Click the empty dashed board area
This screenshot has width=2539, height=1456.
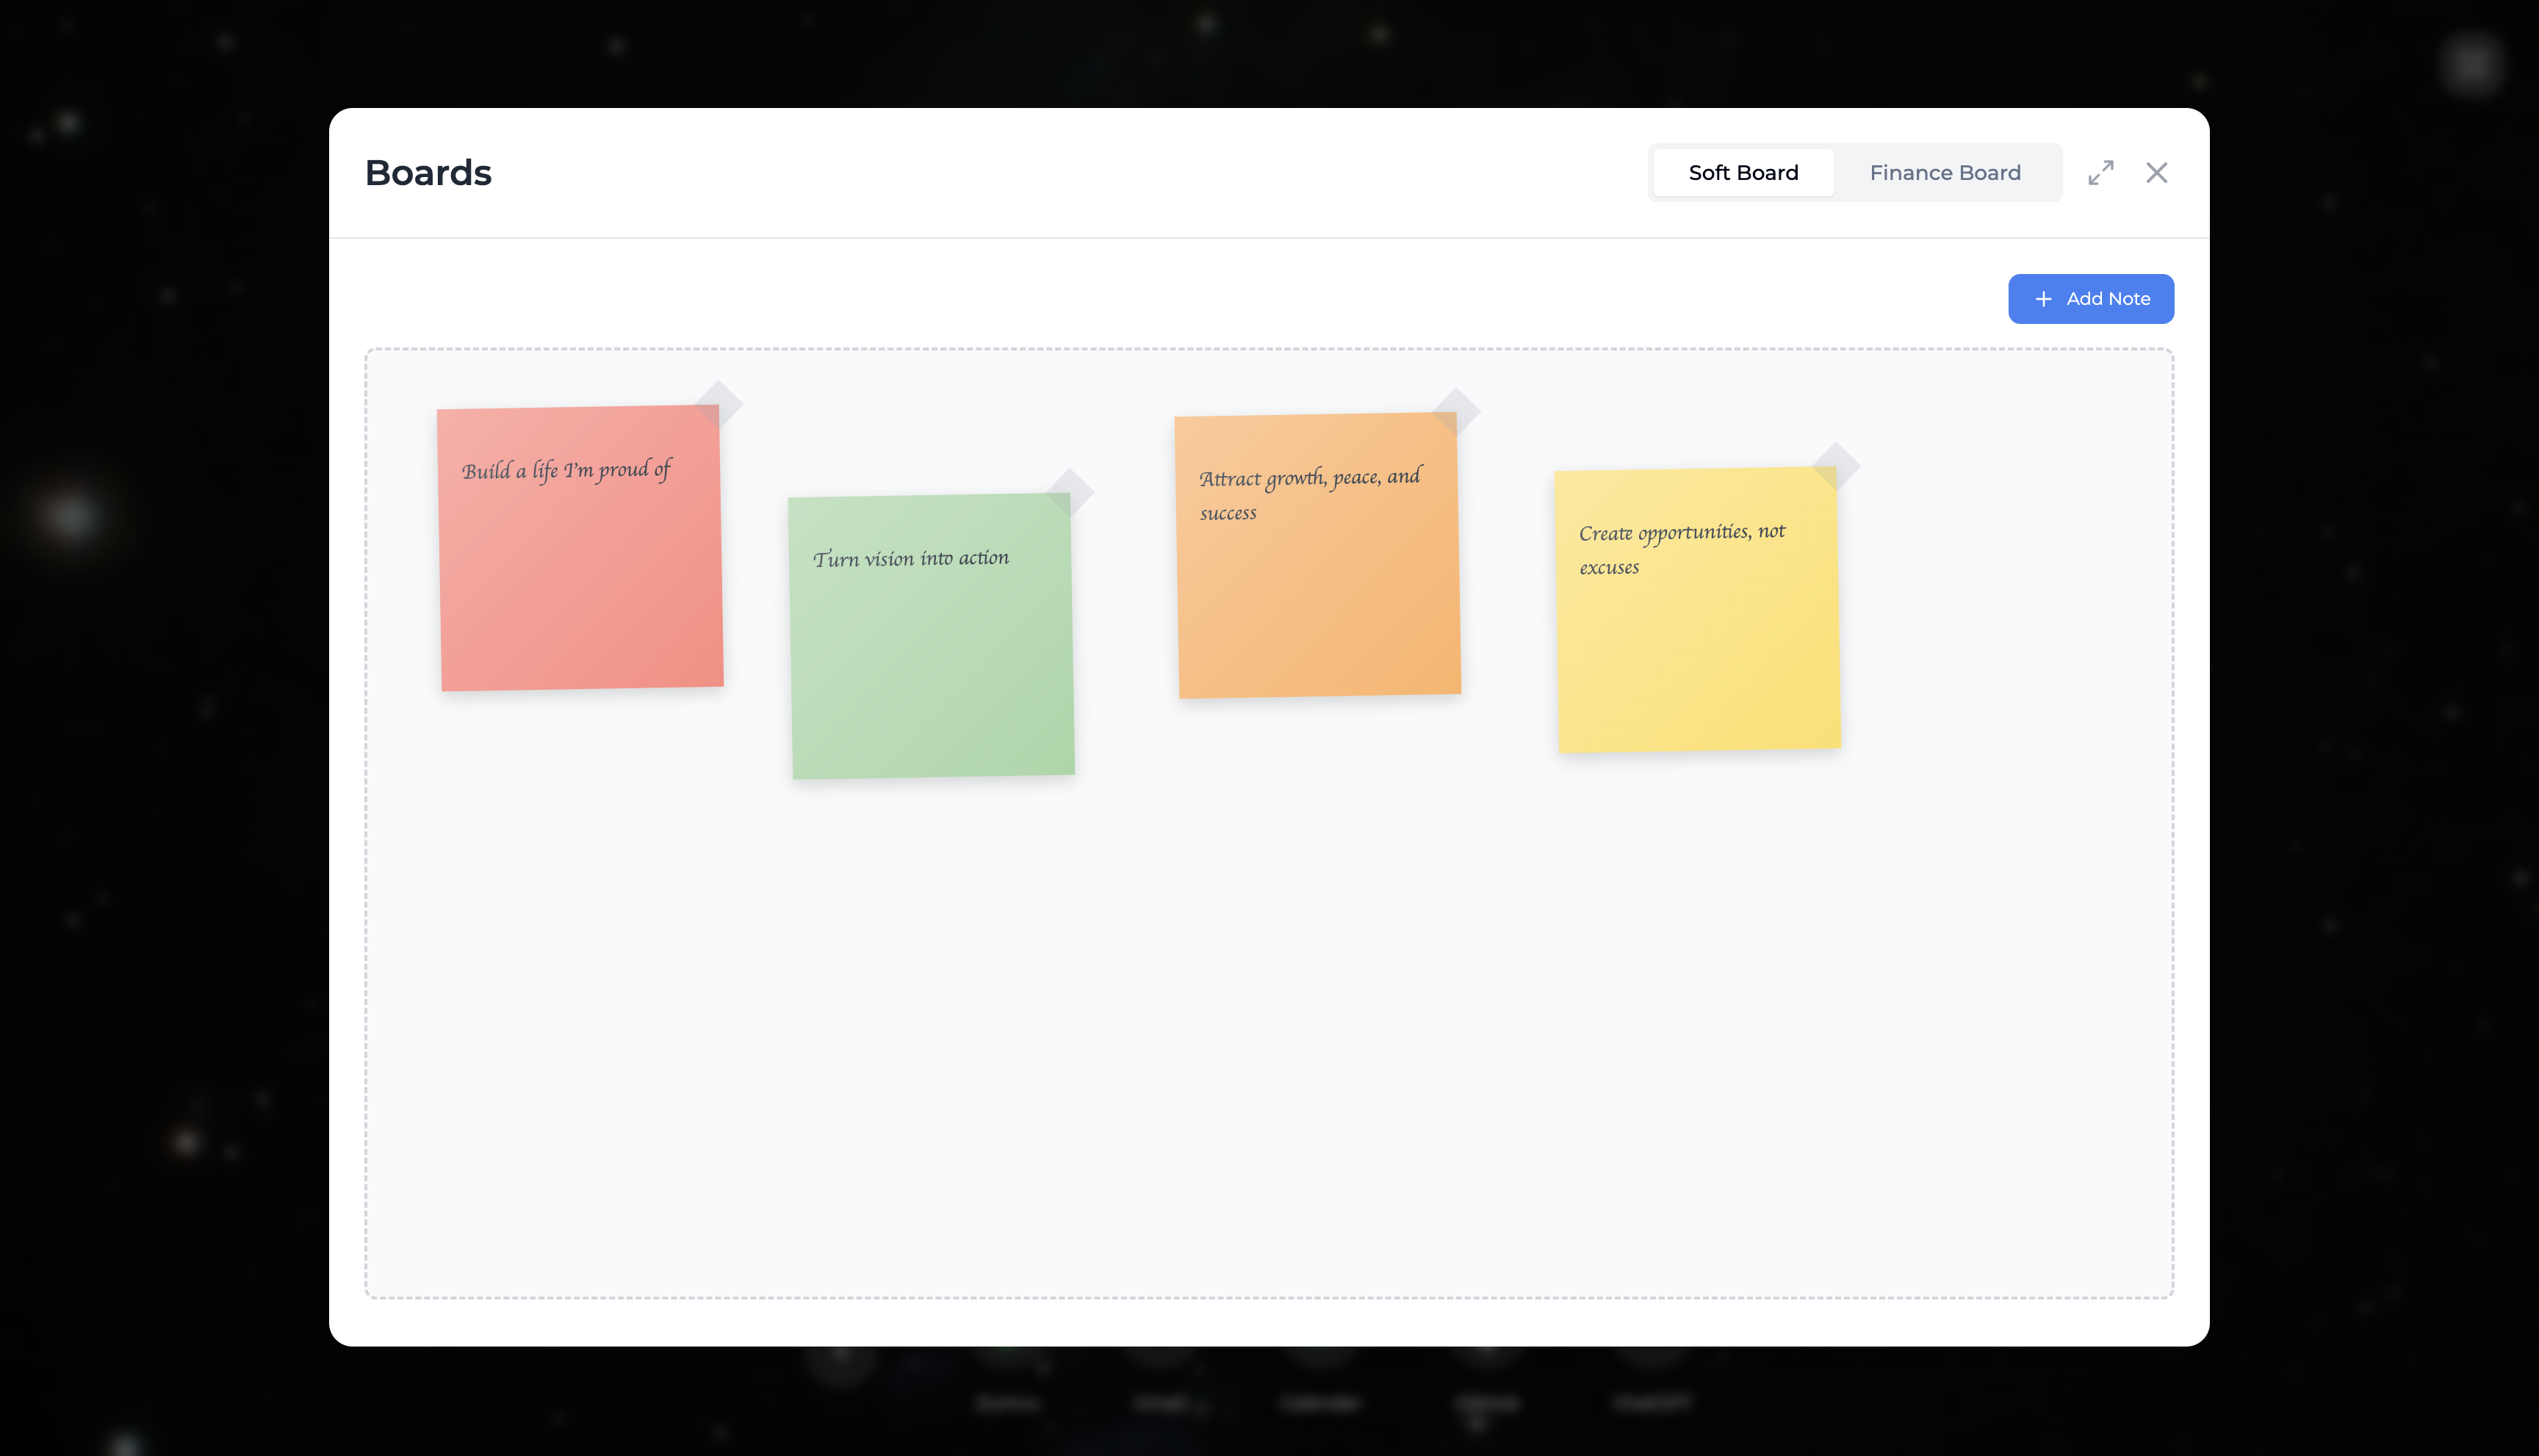[x=1270, y=1050]
